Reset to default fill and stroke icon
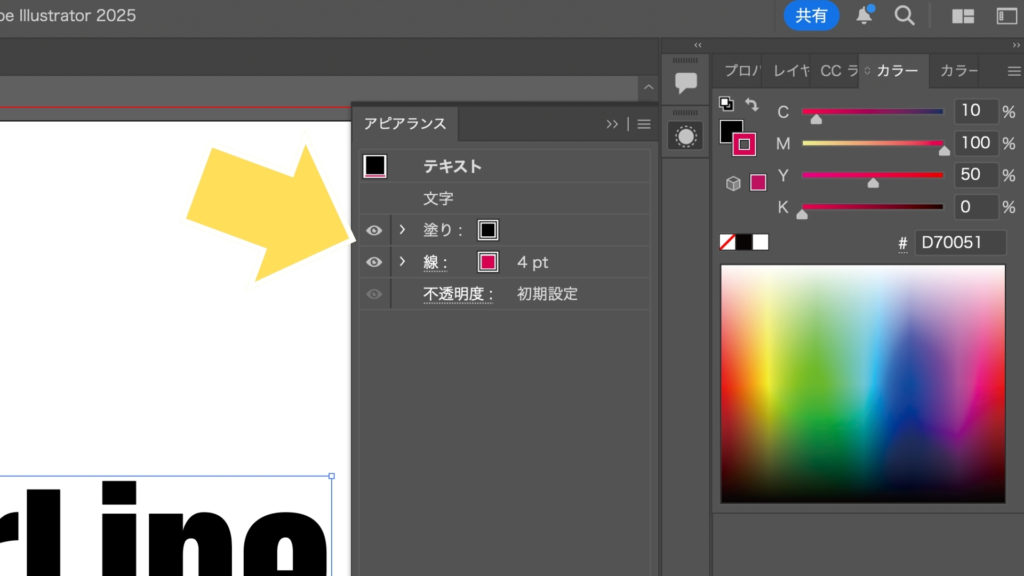The image size is (1024, 576). click(726, 104)
